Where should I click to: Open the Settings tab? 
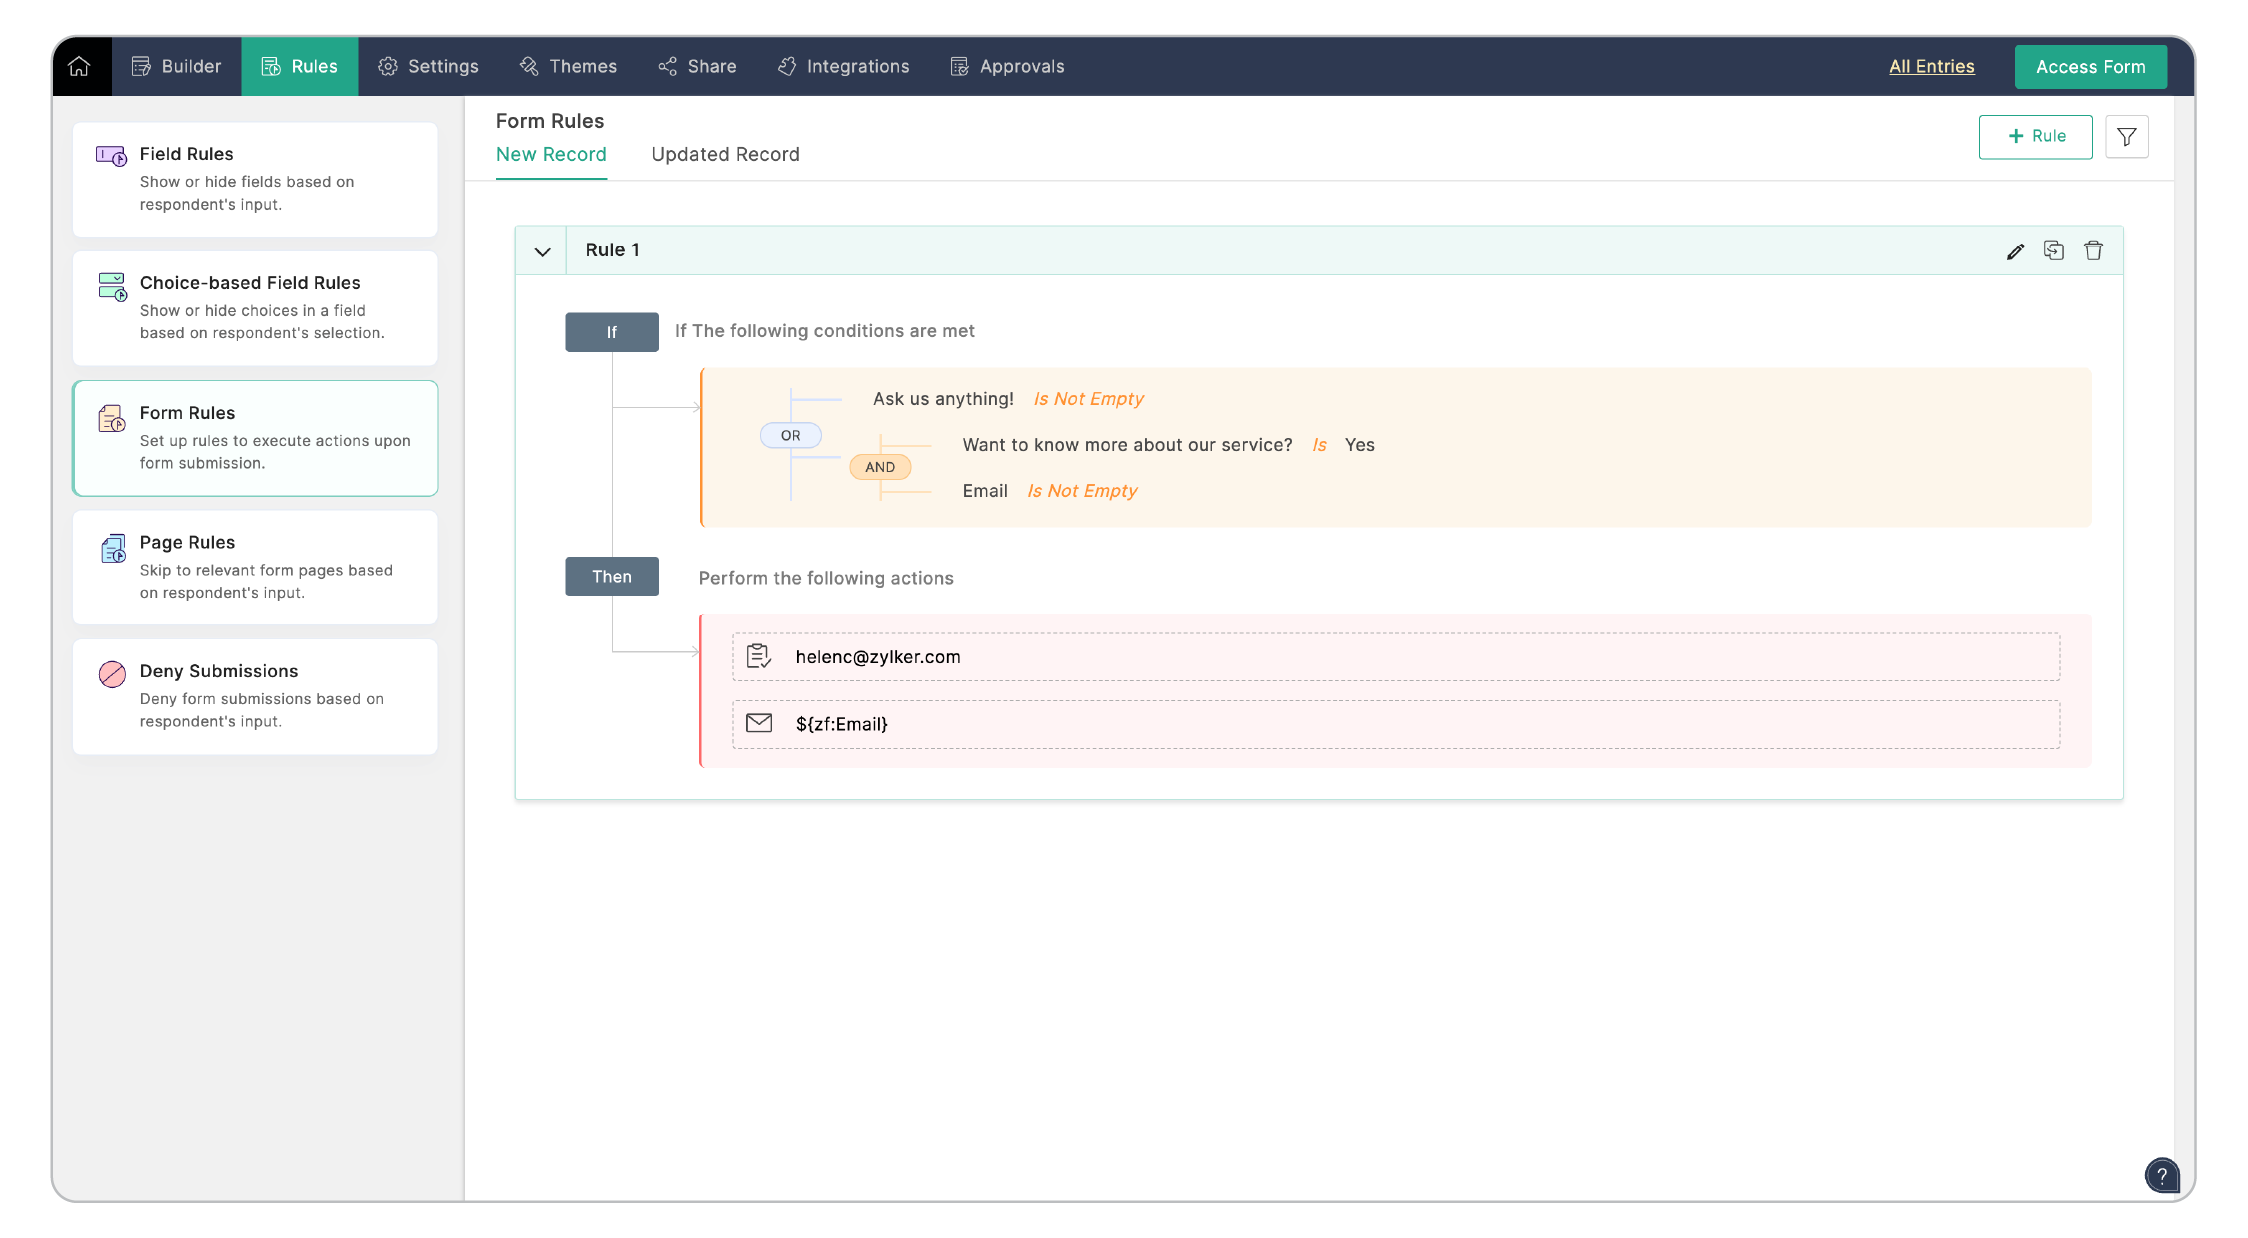[429, 67]
